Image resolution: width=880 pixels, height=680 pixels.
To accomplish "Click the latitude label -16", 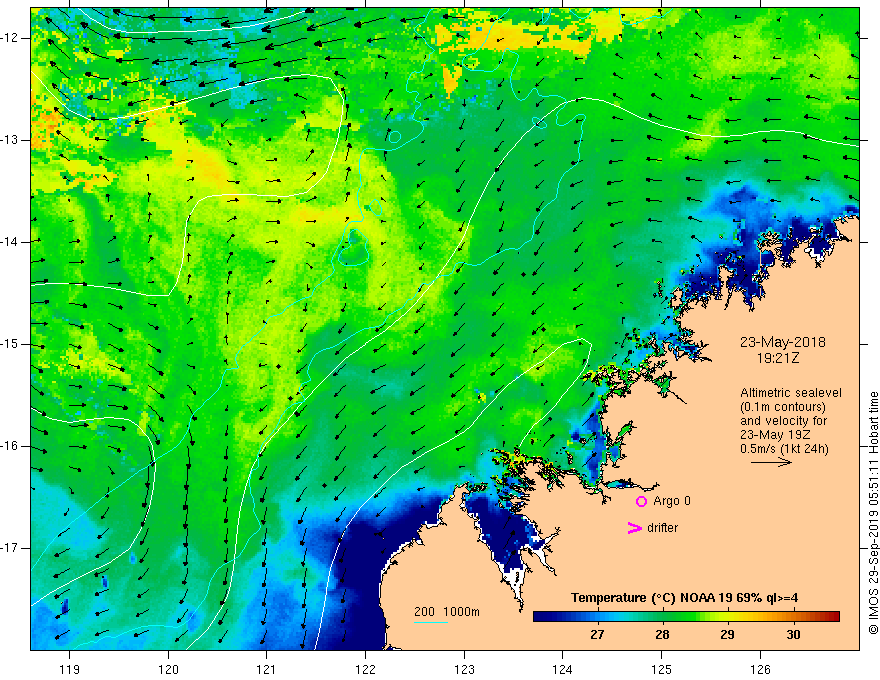I will pos(11,447).
